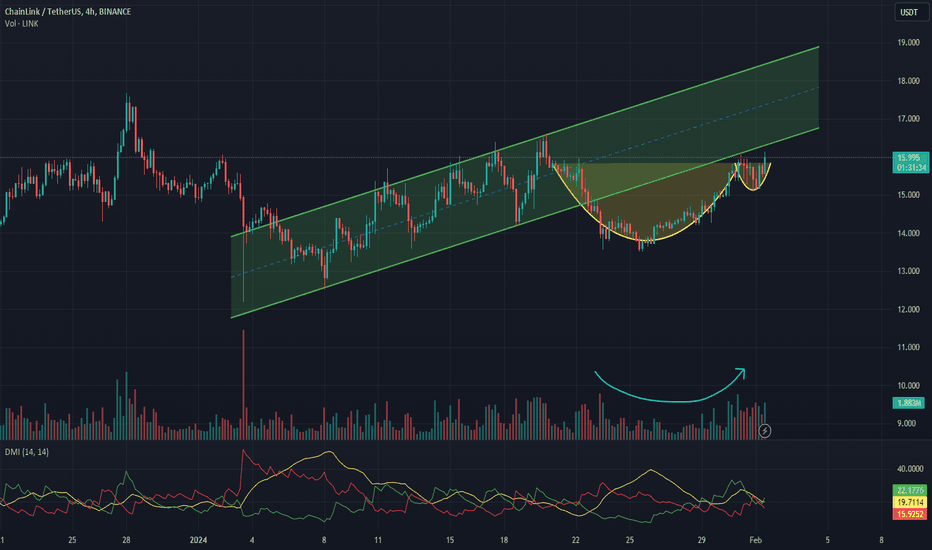Click the 40.0000 DMI axis label
This screenshot has width=932, height=550.
coord(910,469)
